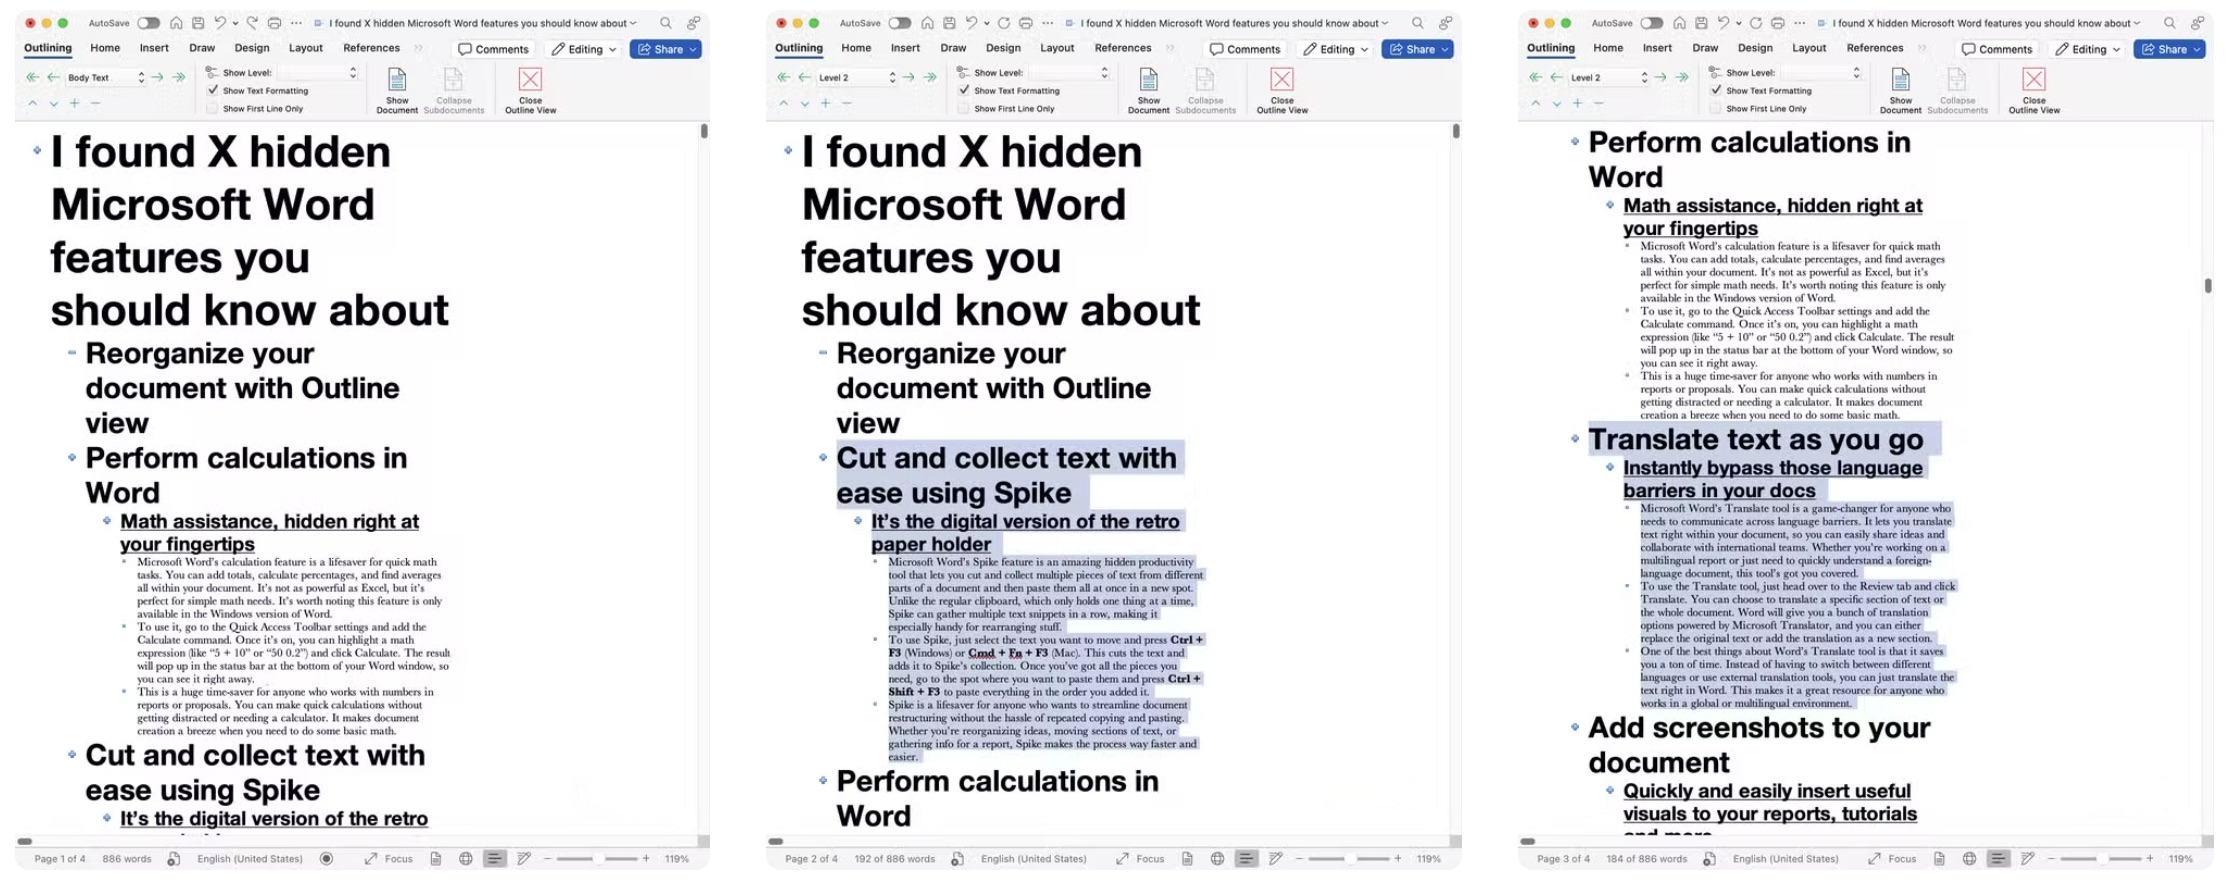
Task: Click the accessibility check icon in left status bar
Action: click(174, 859)
